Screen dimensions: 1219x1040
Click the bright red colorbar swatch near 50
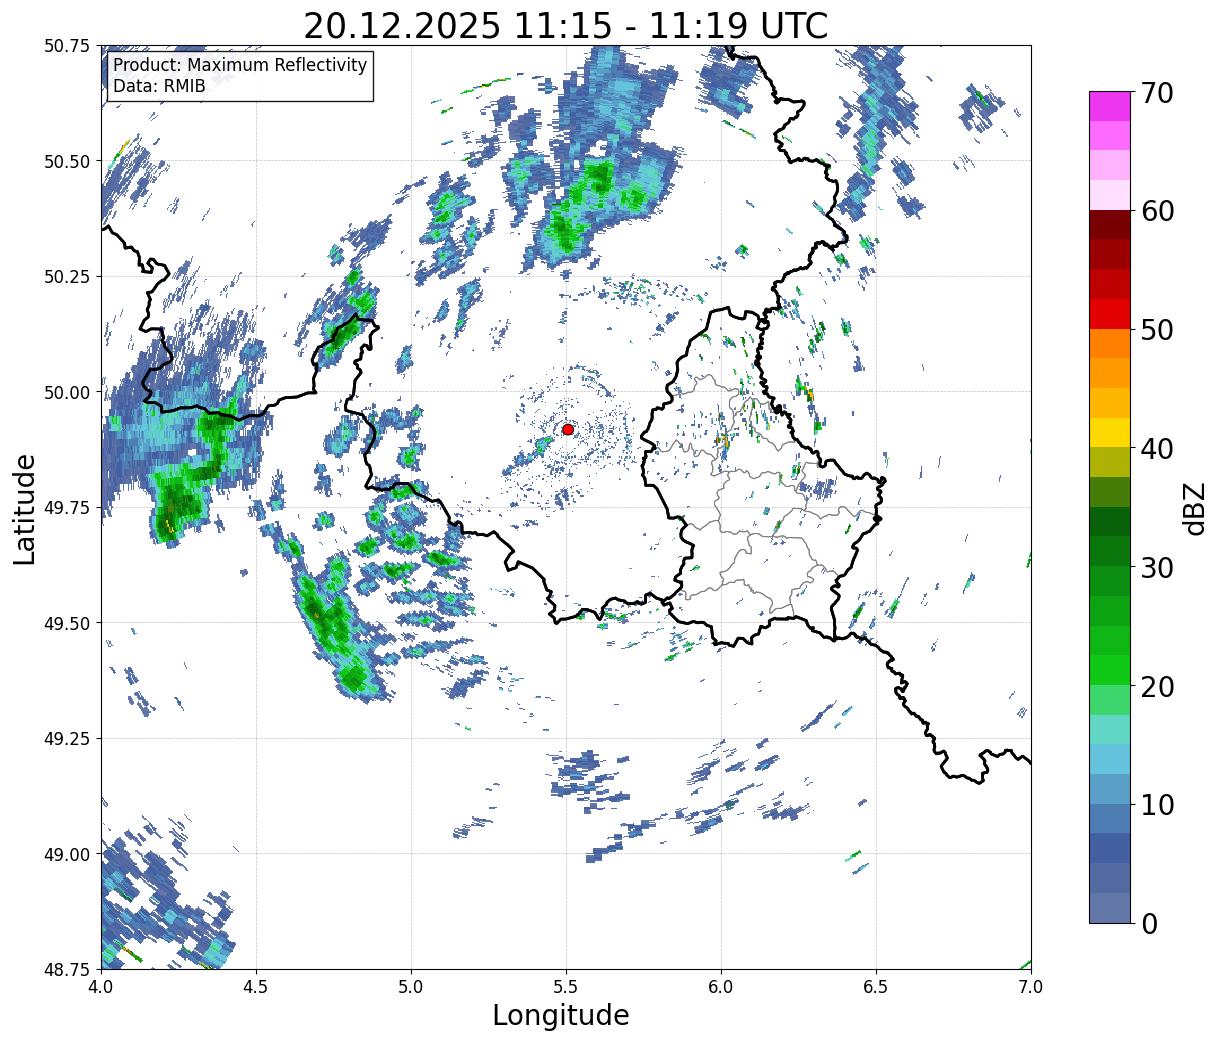[x=1110, y=314]
